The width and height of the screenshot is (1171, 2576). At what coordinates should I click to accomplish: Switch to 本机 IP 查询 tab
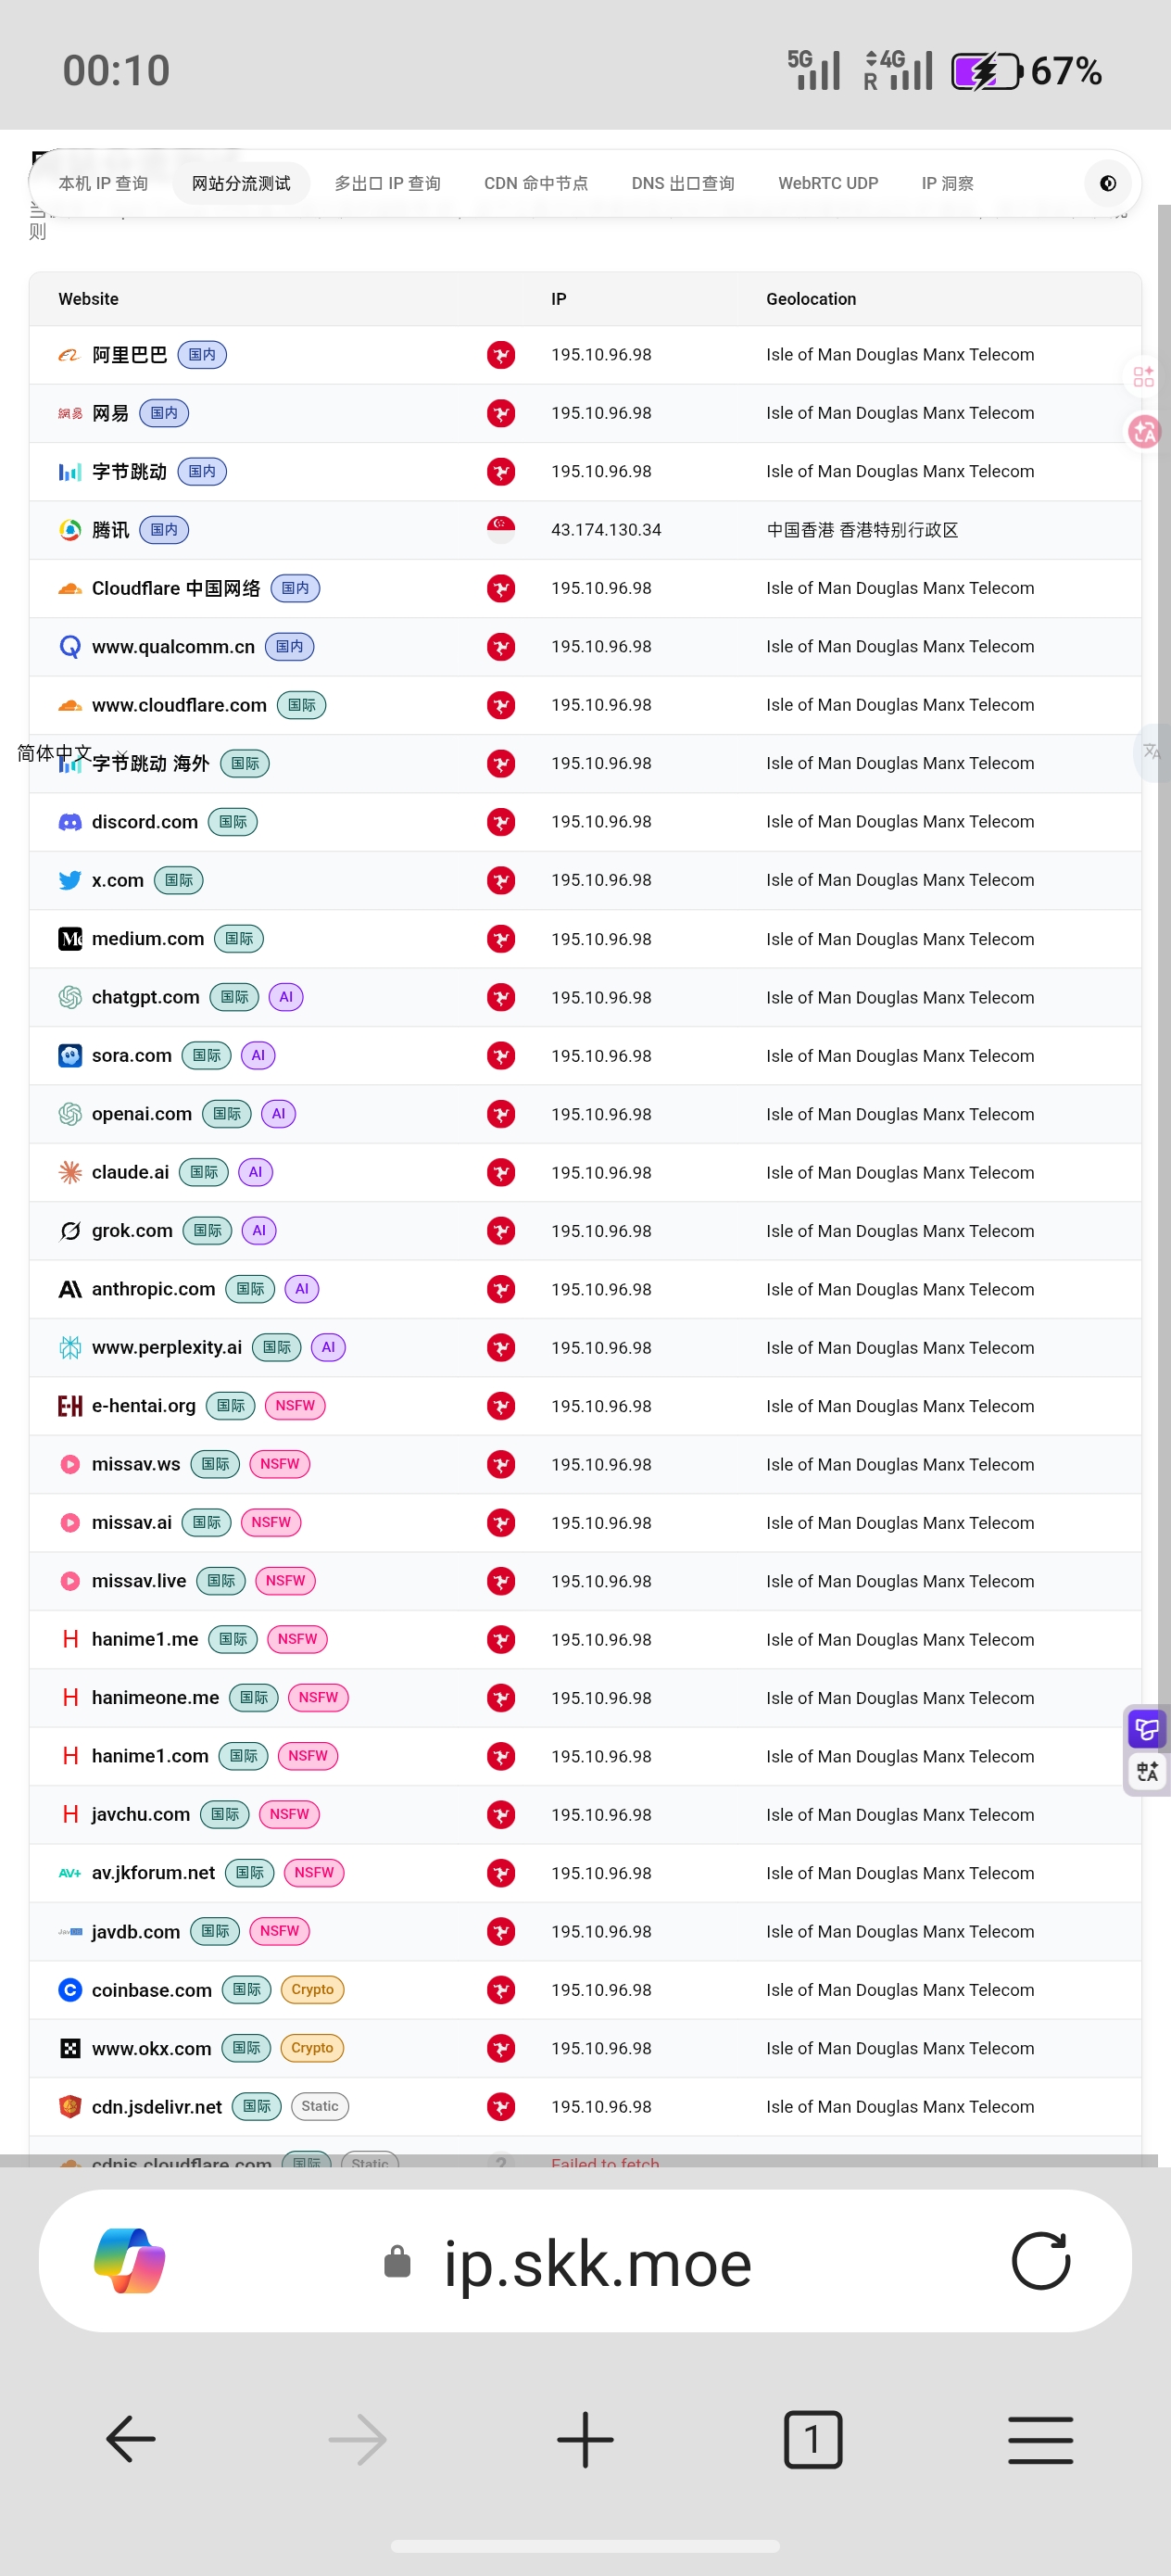click(103, 183)
